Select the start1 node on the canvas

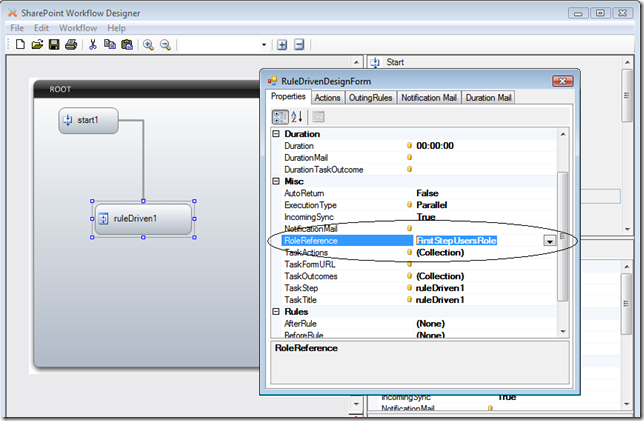[x=88, y=120]
